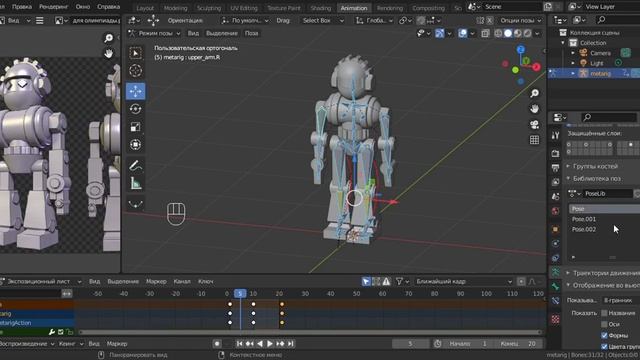Switch to the Modeling workspace tab
This screenshot has width=640, height=360.
tap(175, 8)
